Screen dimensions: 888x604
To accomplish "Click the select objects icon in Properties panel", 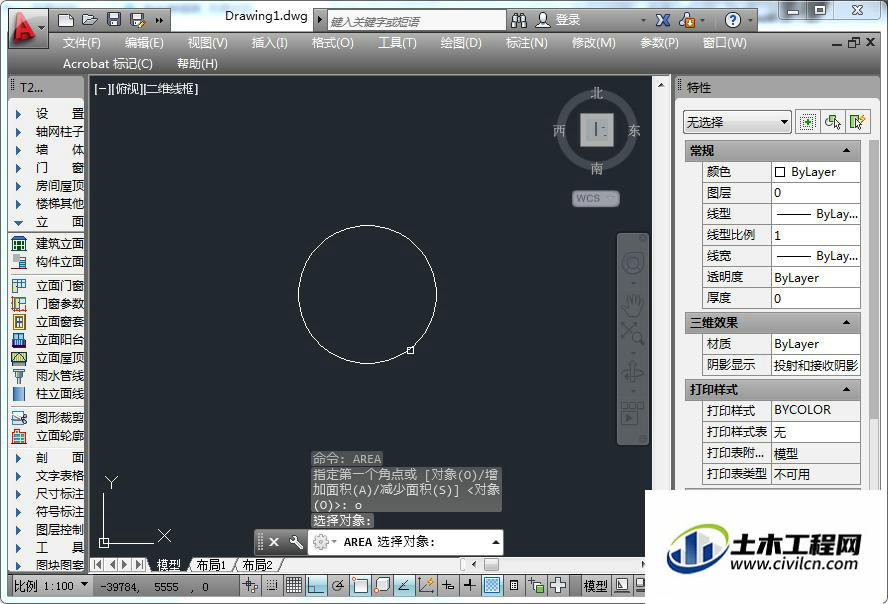I will (x=832, y=122).
